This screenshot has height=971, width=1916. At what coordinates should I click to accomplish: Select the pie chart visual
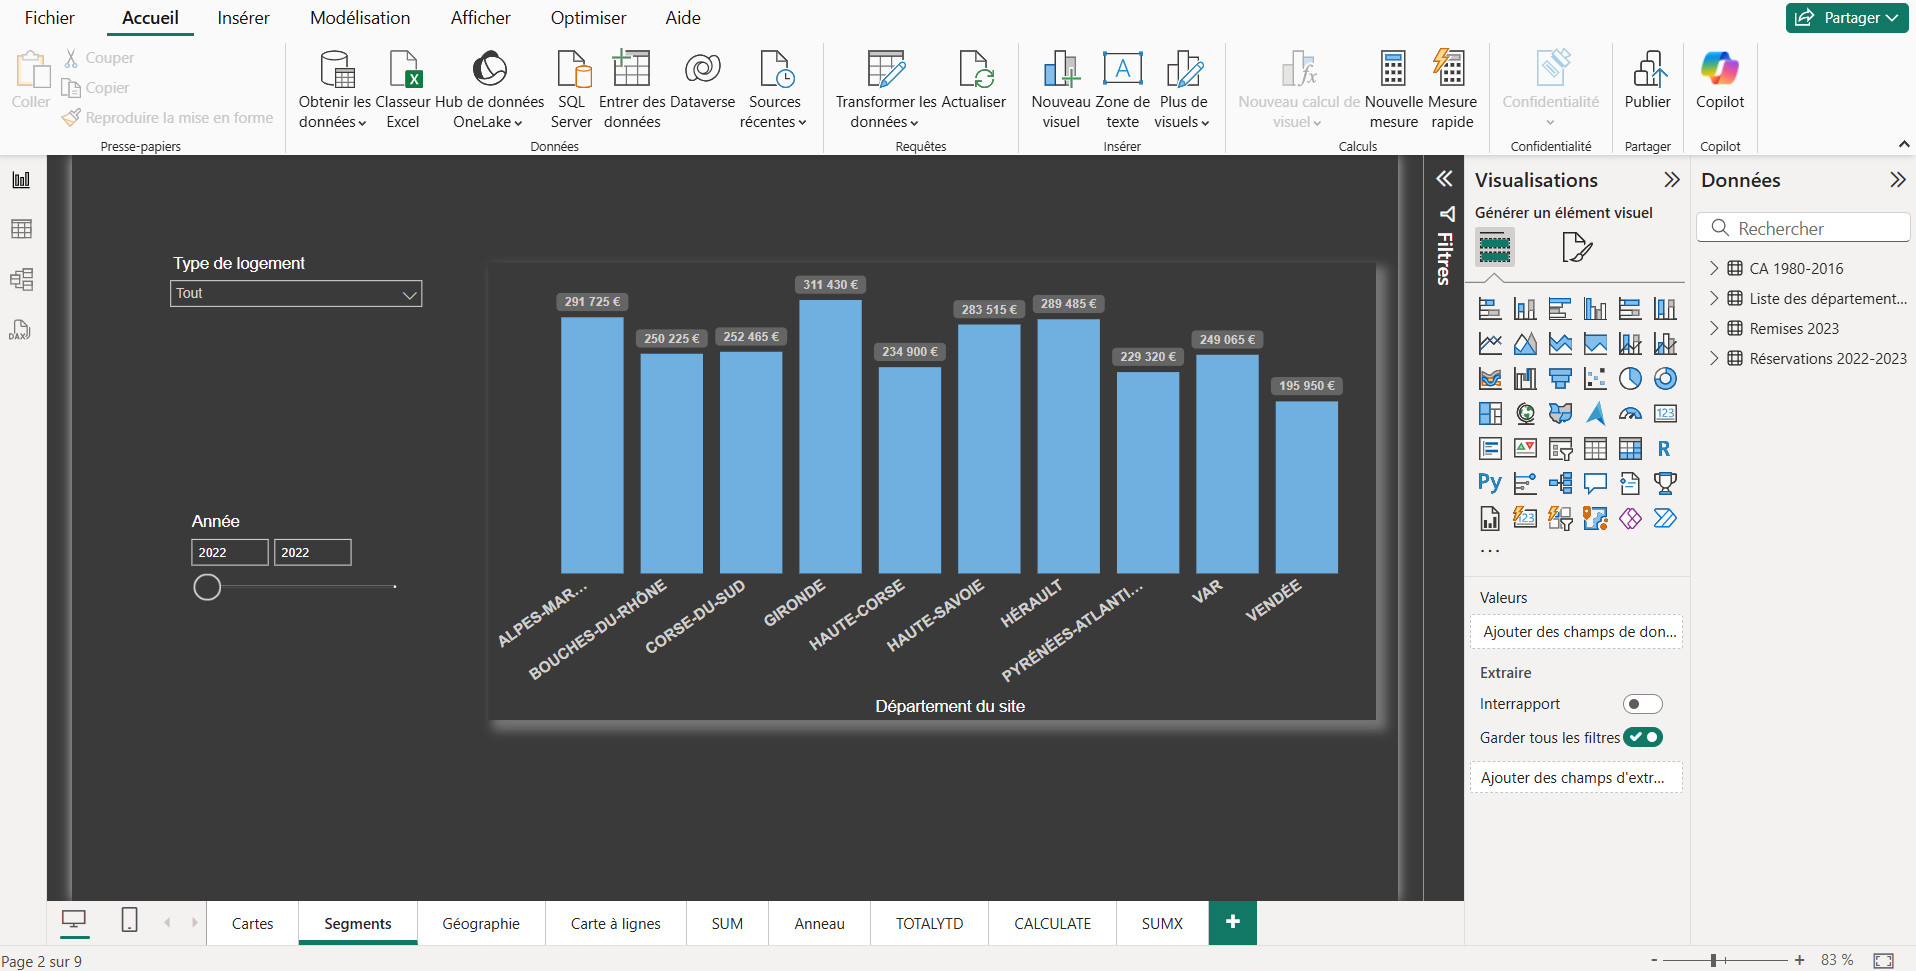pos(1630,379)
